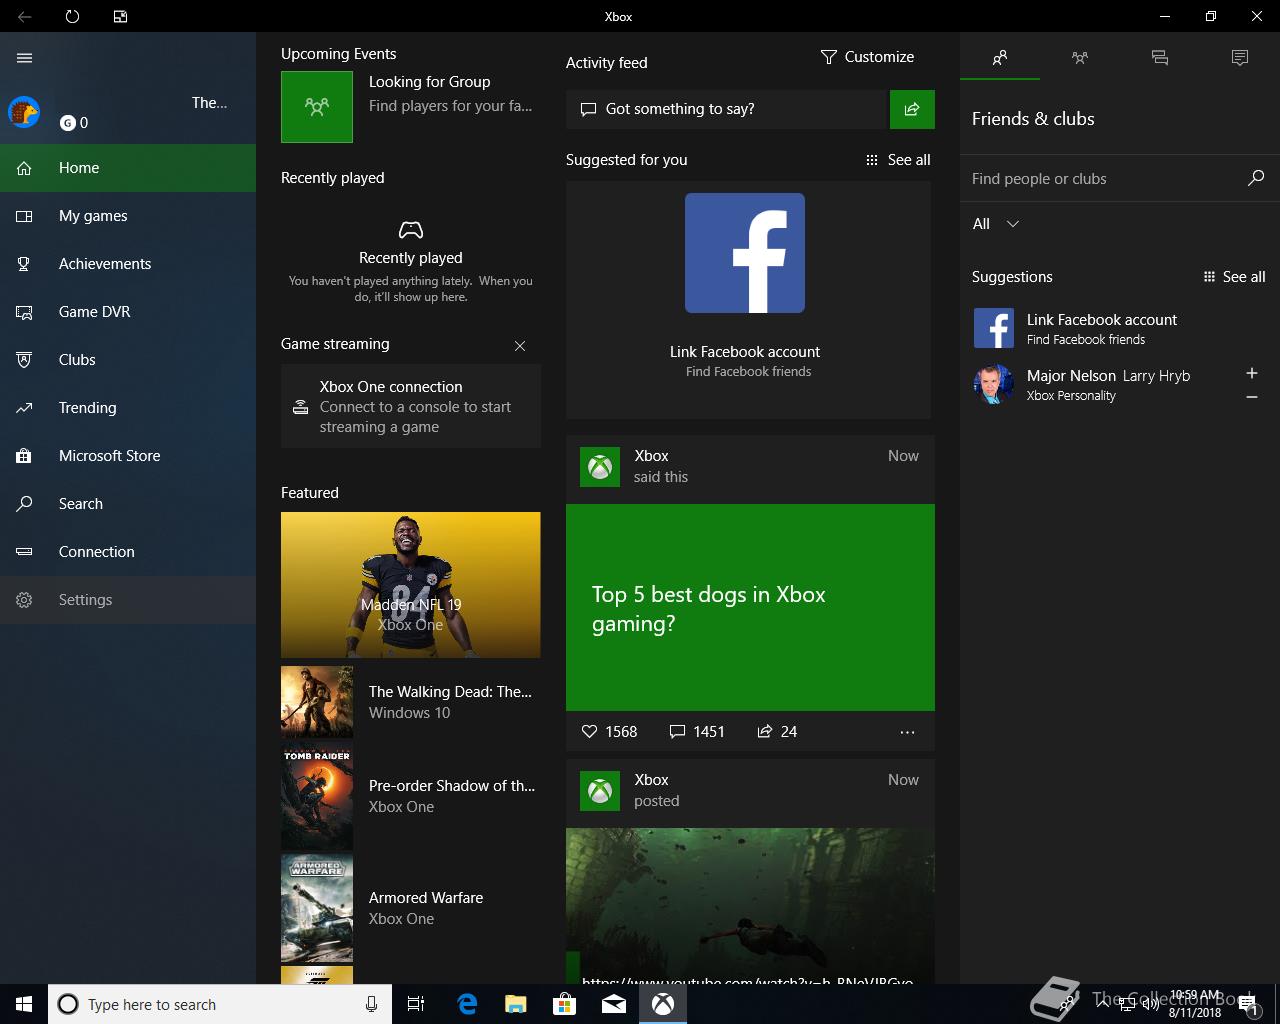Open Microsoft Store from taskbar
The width and height of the screenshot is (1280, 1024).
564,1004
